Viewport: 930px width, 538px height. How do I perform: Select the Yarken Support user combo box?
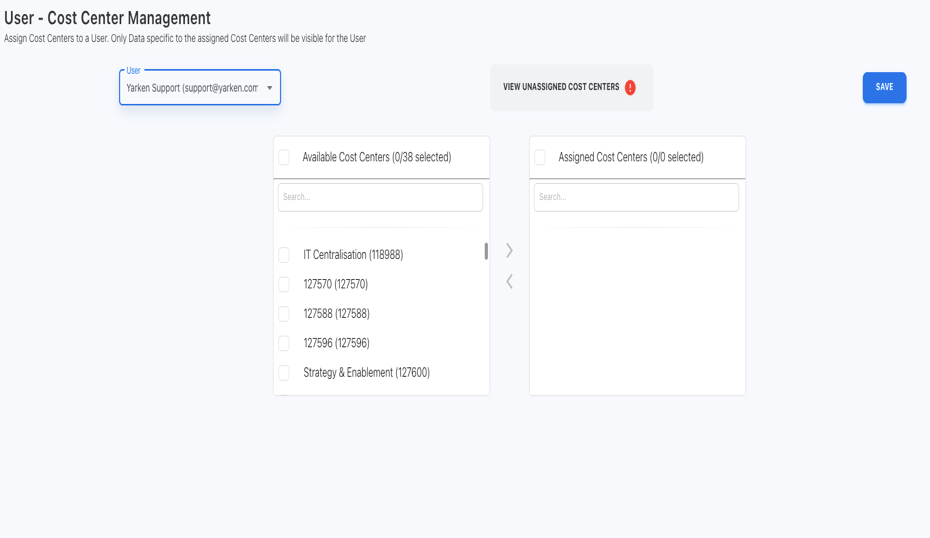[192, 88]
